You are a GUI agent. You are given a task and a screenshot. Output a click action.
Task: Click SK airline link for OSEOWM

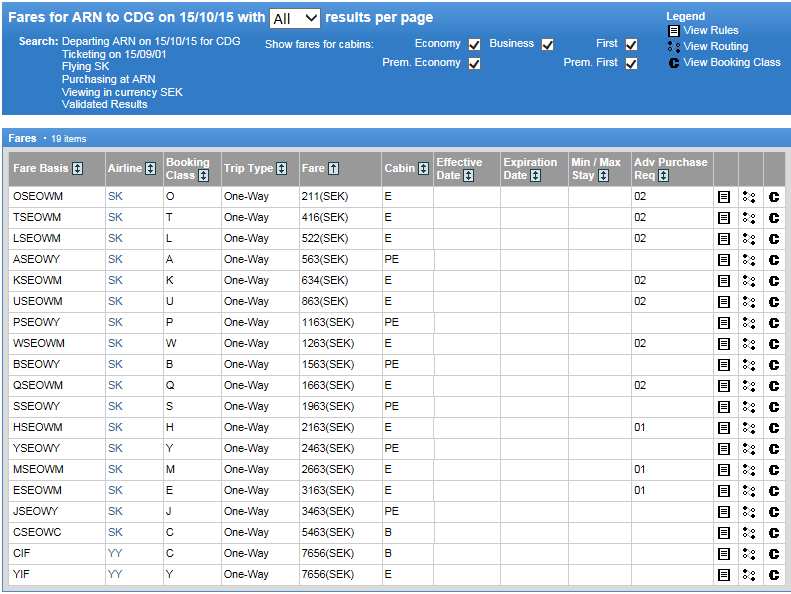[x=115, y=197]
